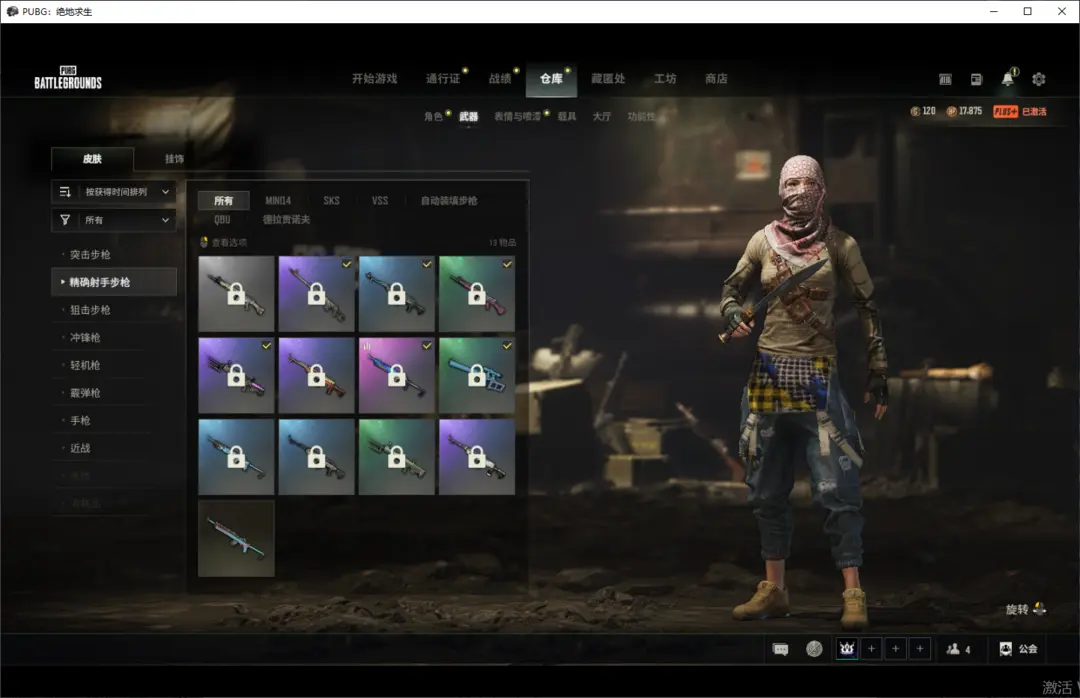Click the 查看选项 view options mouse icon

204,242
